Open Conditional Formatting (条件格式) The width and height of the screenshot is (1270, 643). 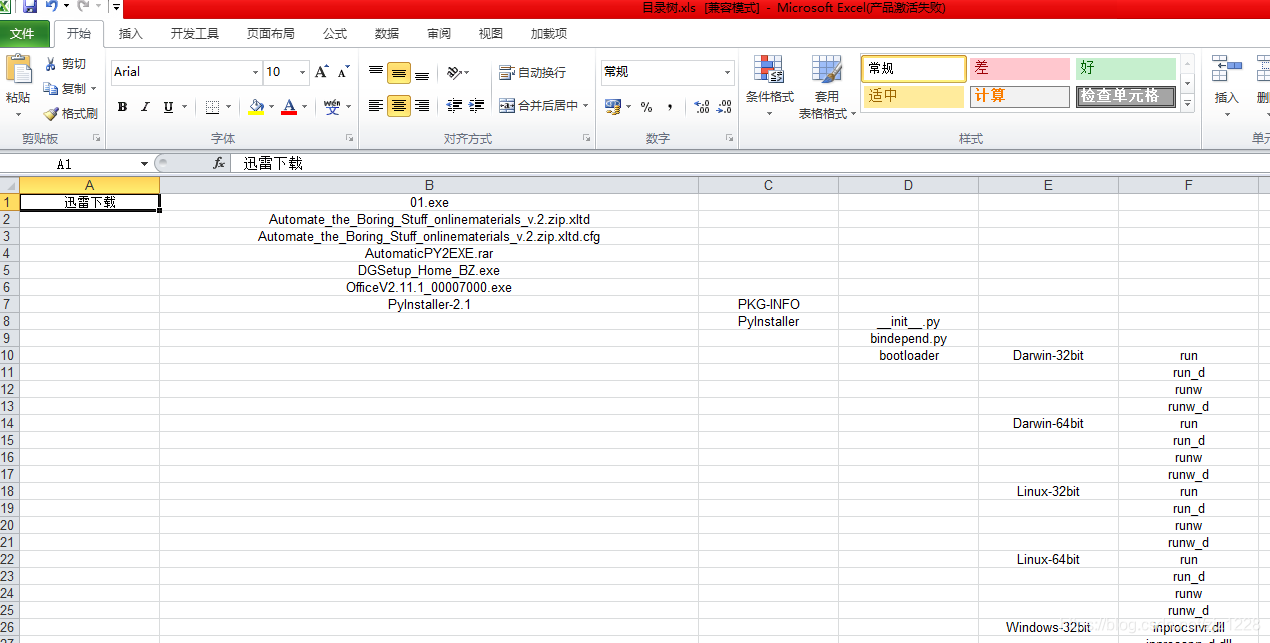pos(769,86)
